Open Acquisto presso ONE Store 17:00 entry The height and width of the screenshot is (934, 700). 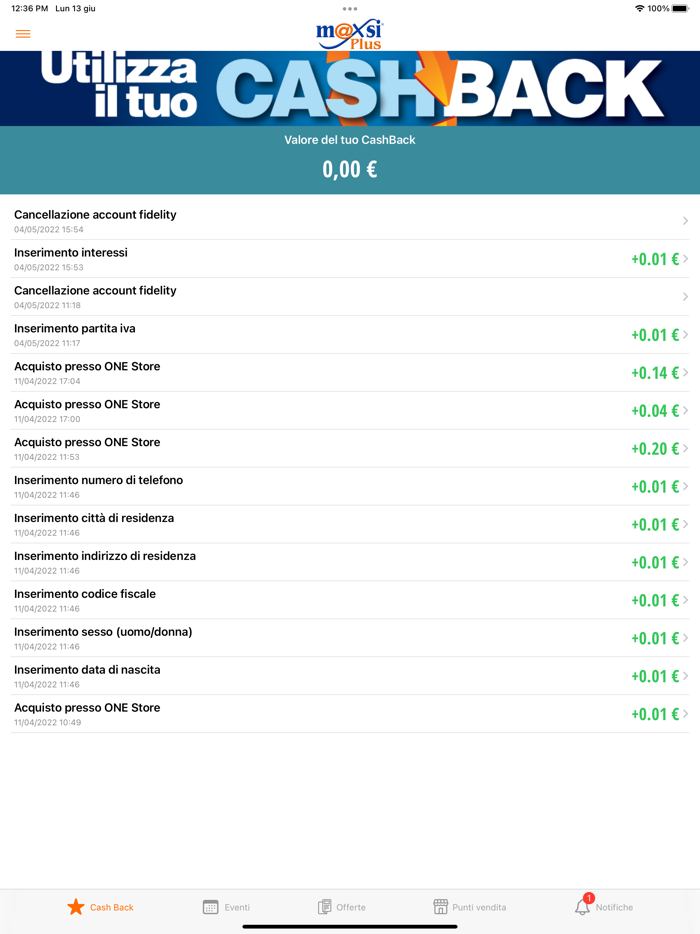[350, 410]
